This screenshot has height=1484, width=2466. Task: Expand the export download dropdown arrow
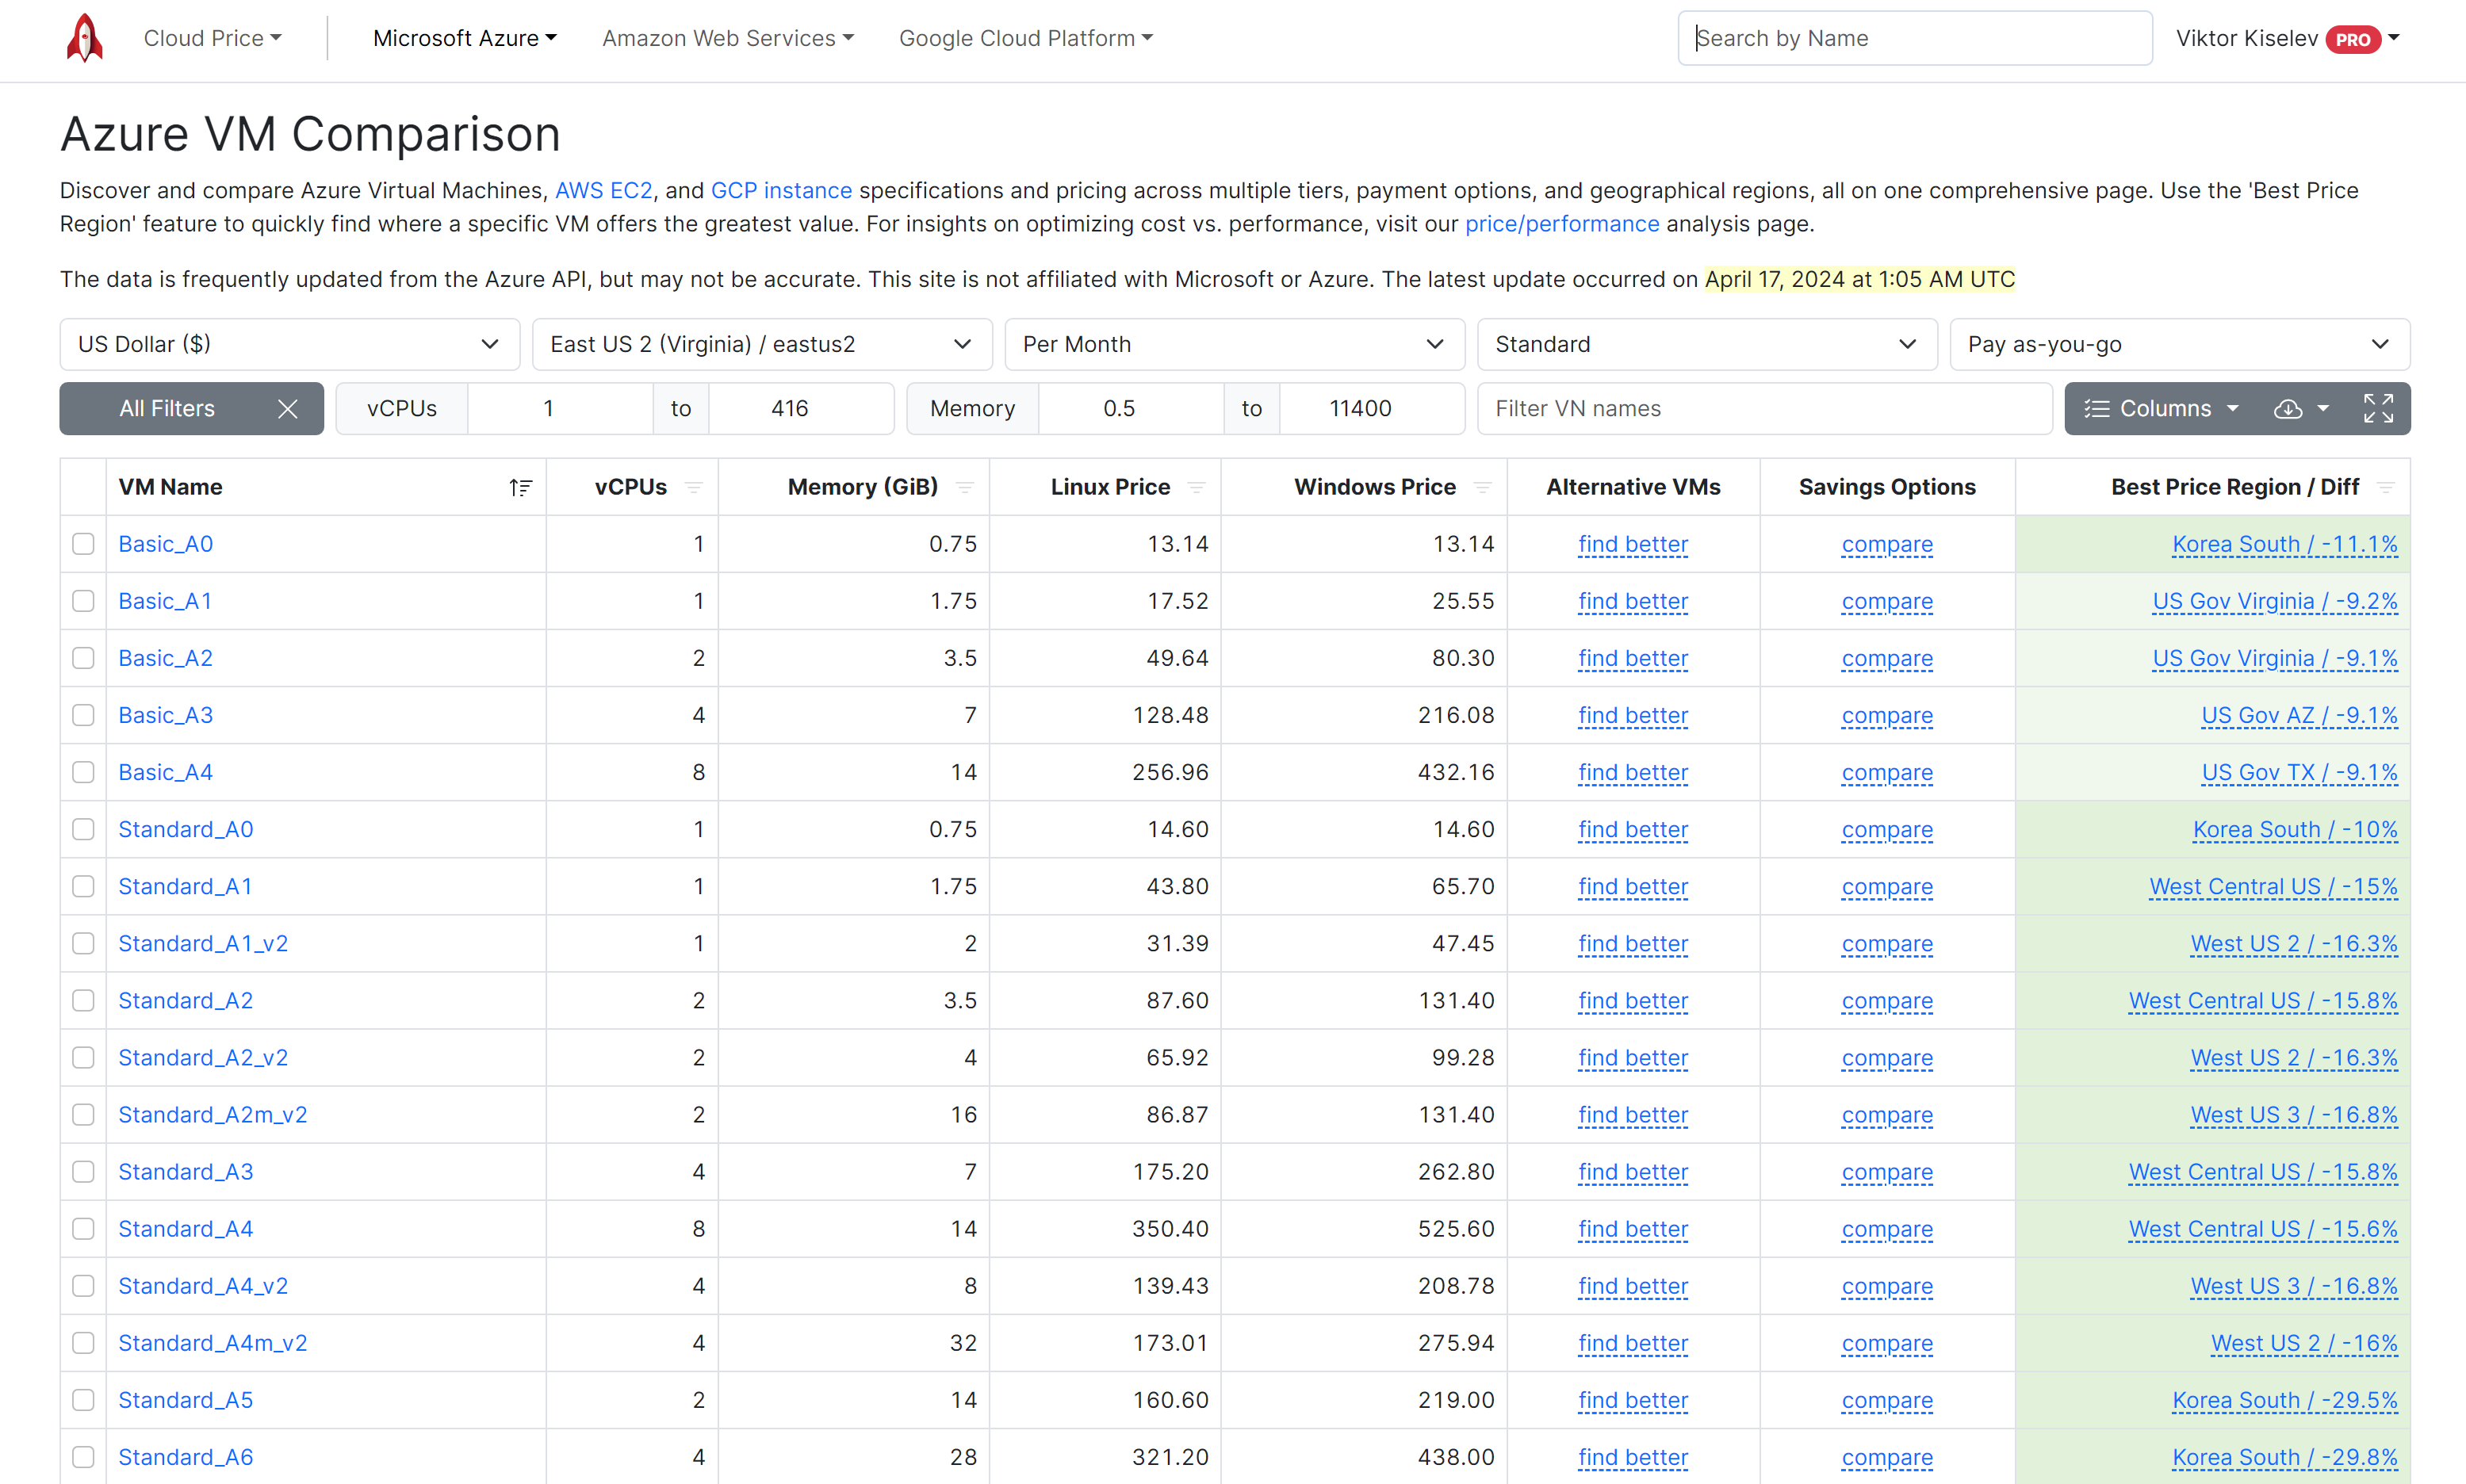tap(2323, 409)
